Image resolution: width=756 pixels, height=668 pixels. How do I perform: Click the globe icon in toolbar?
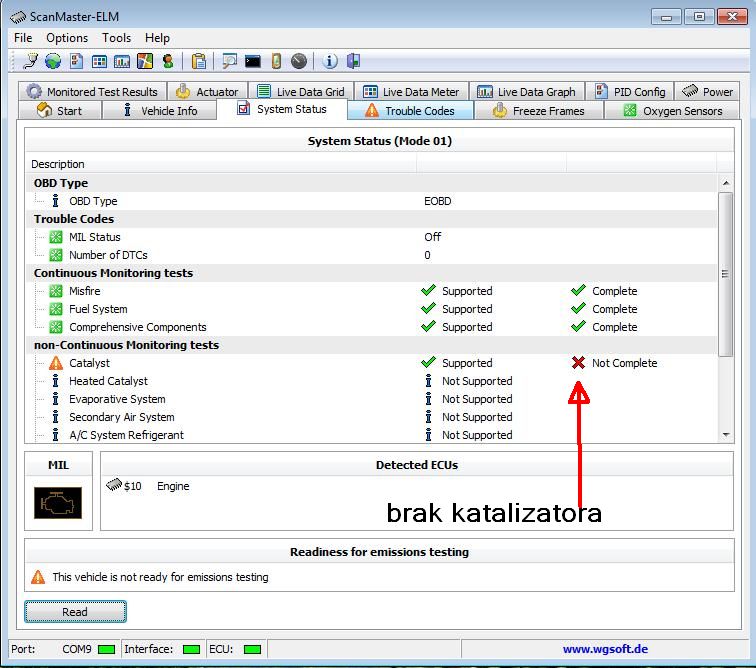[x=53, y=61]
